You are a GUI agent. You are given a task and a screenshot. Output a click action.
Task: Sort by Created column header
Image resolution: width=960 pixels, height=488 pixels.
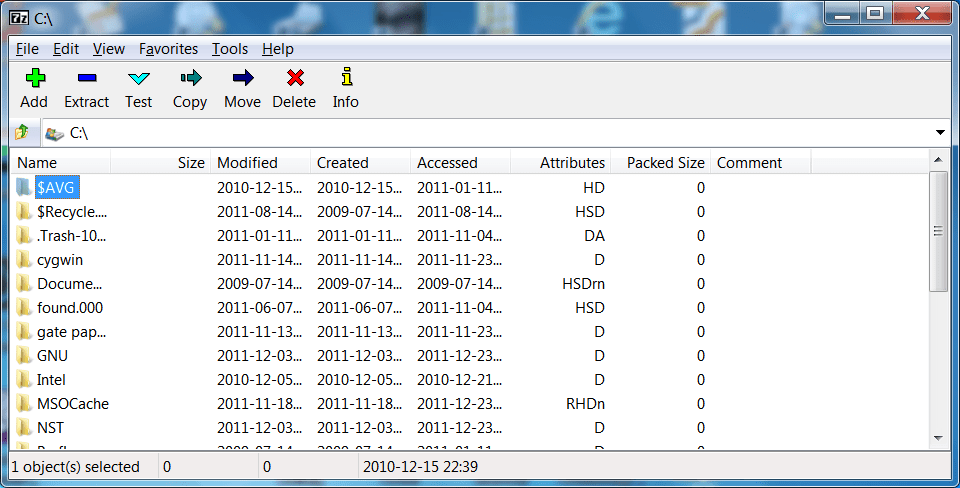[x=360, y=163]
